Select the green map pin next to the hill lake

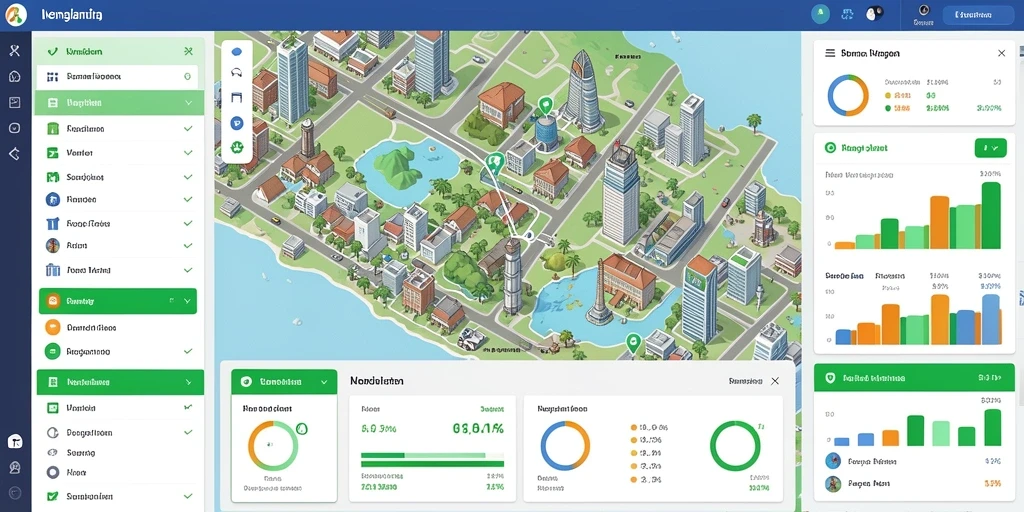click(495, 162)
